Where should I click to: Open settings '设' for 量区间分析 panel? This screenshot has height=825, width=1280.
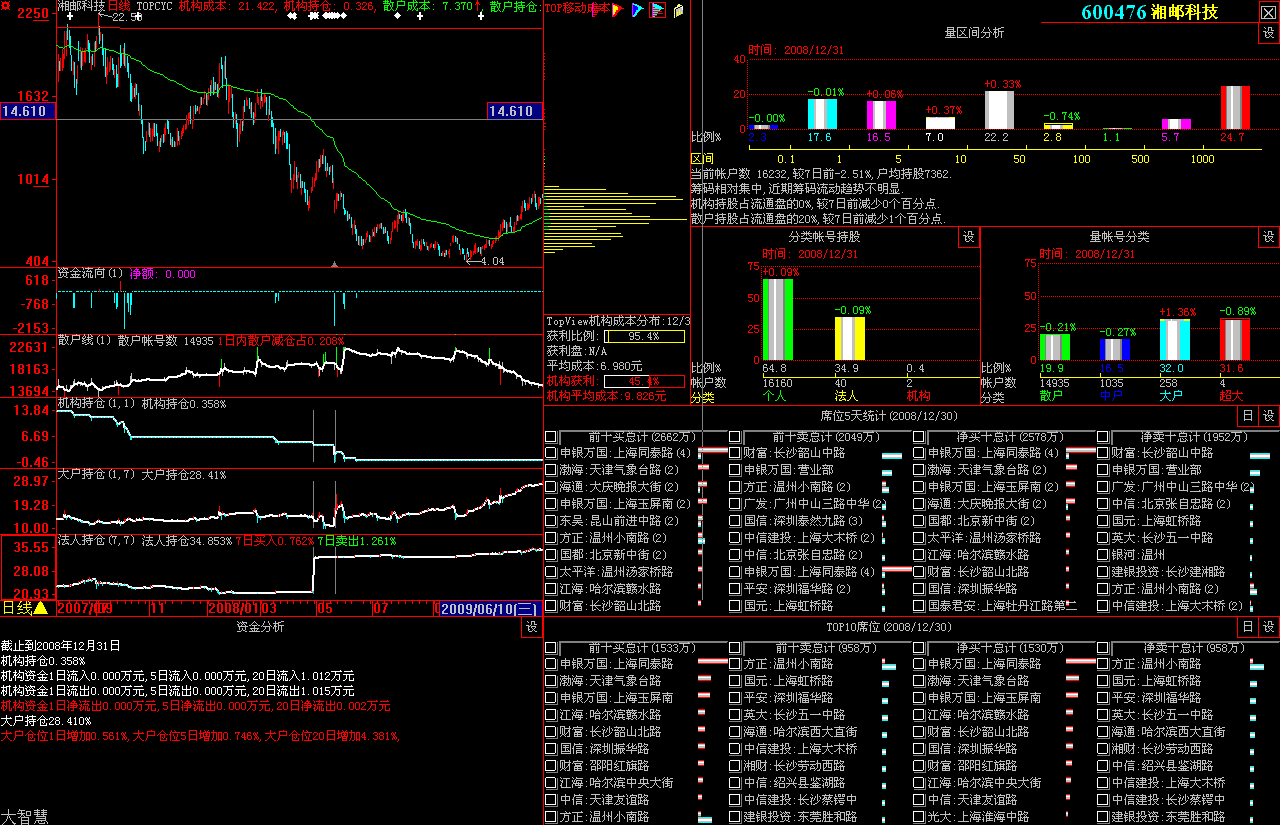pos(1268,33)
